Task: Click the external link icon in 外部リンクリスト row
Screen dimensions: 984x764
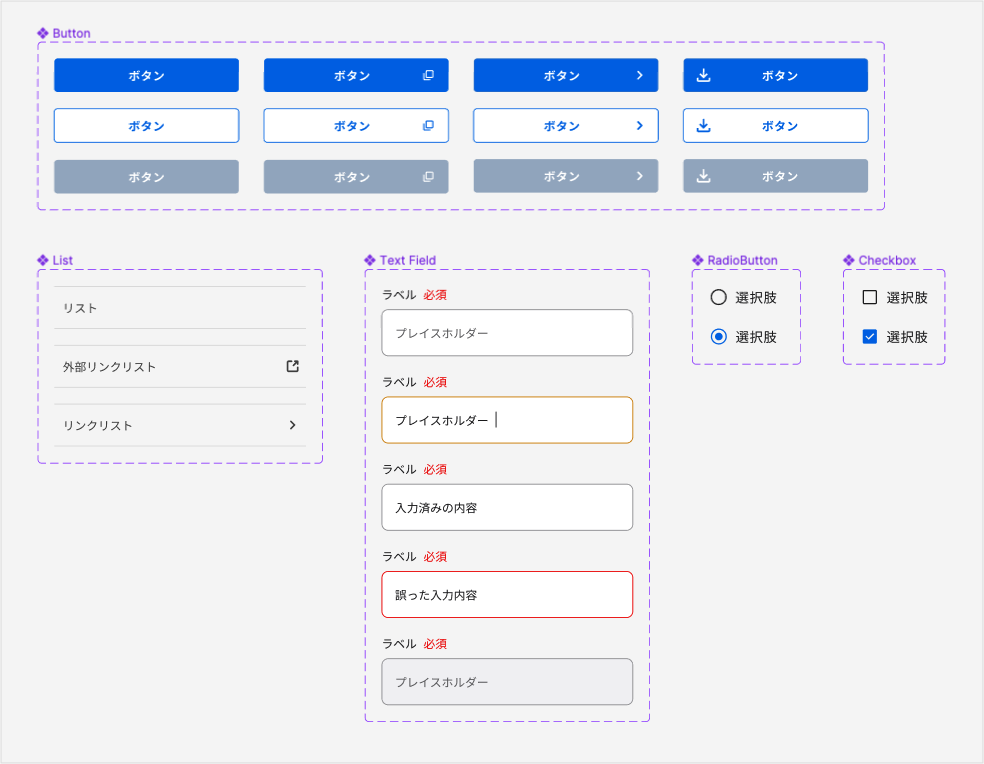Action: (293, 366)
